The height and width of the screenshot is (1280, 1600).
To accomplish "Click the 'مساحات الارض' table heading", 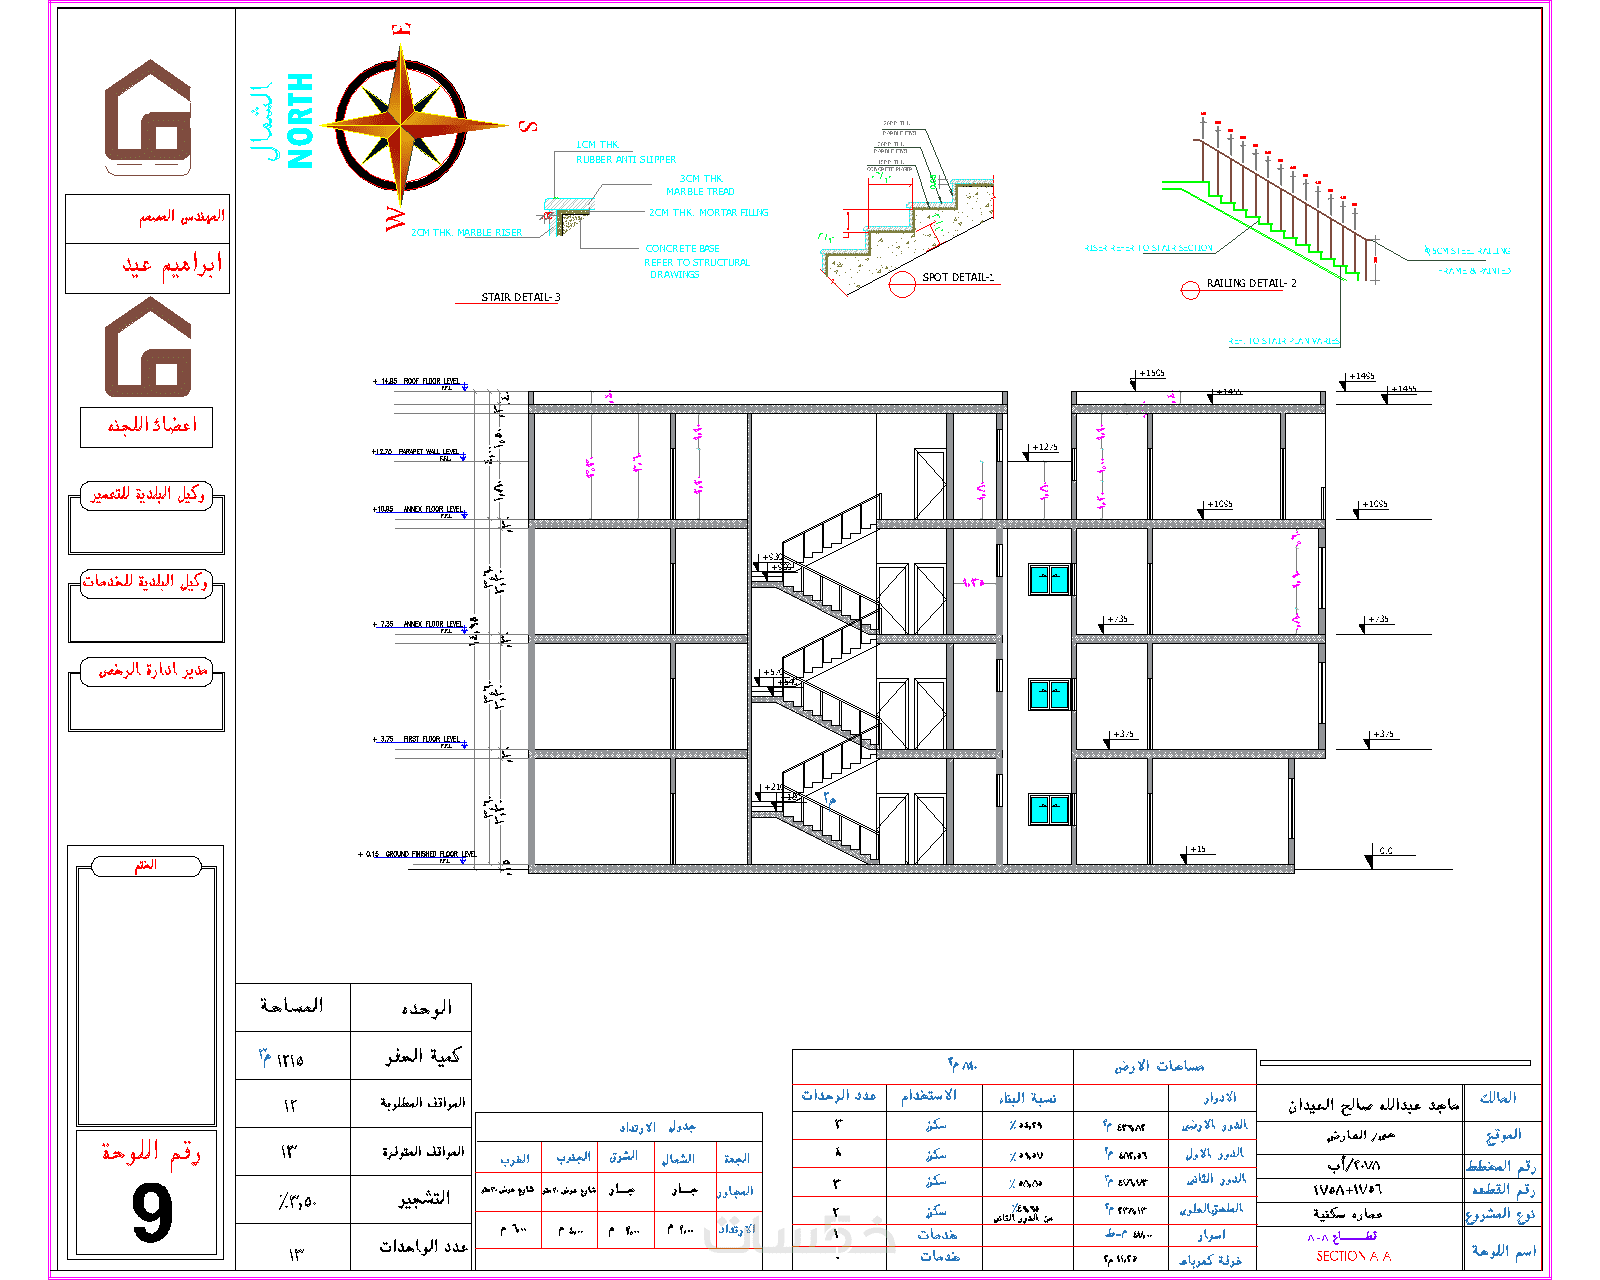I will click(x=1160, y=1067).
